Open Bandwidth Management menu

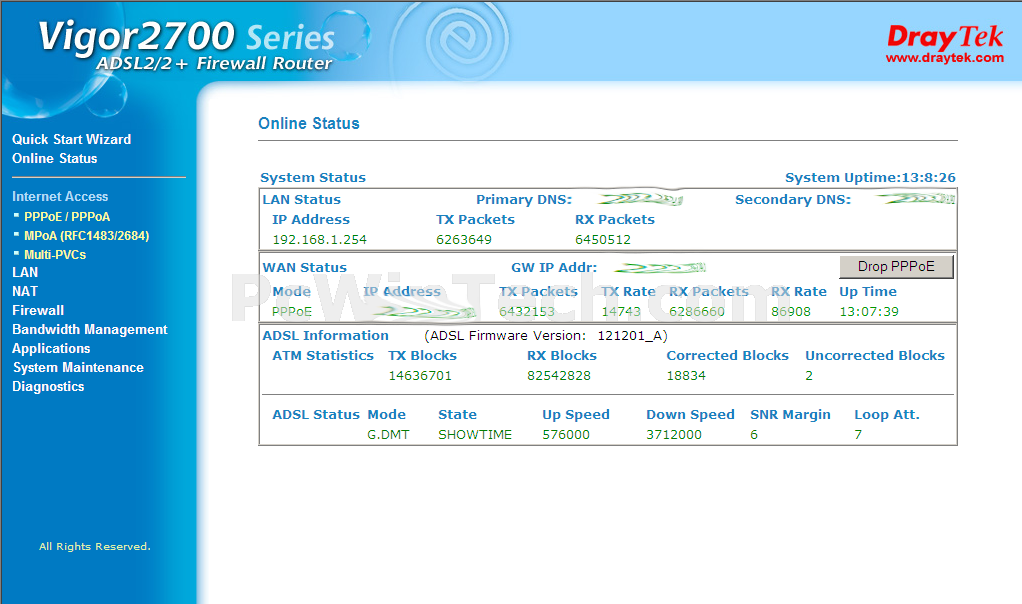[90, 329]
